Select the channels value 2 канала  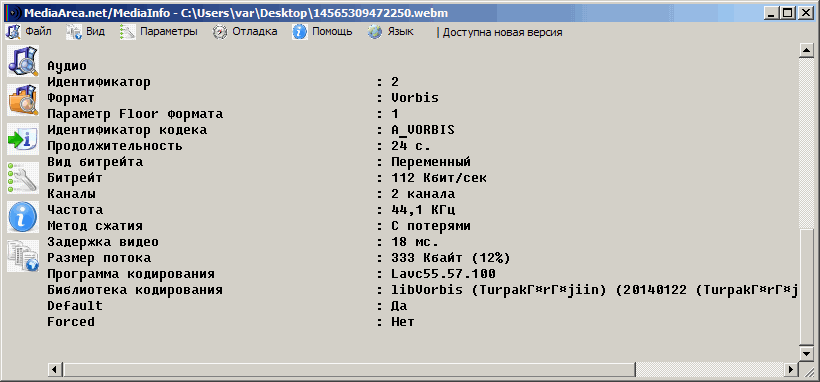pos(423,194)
